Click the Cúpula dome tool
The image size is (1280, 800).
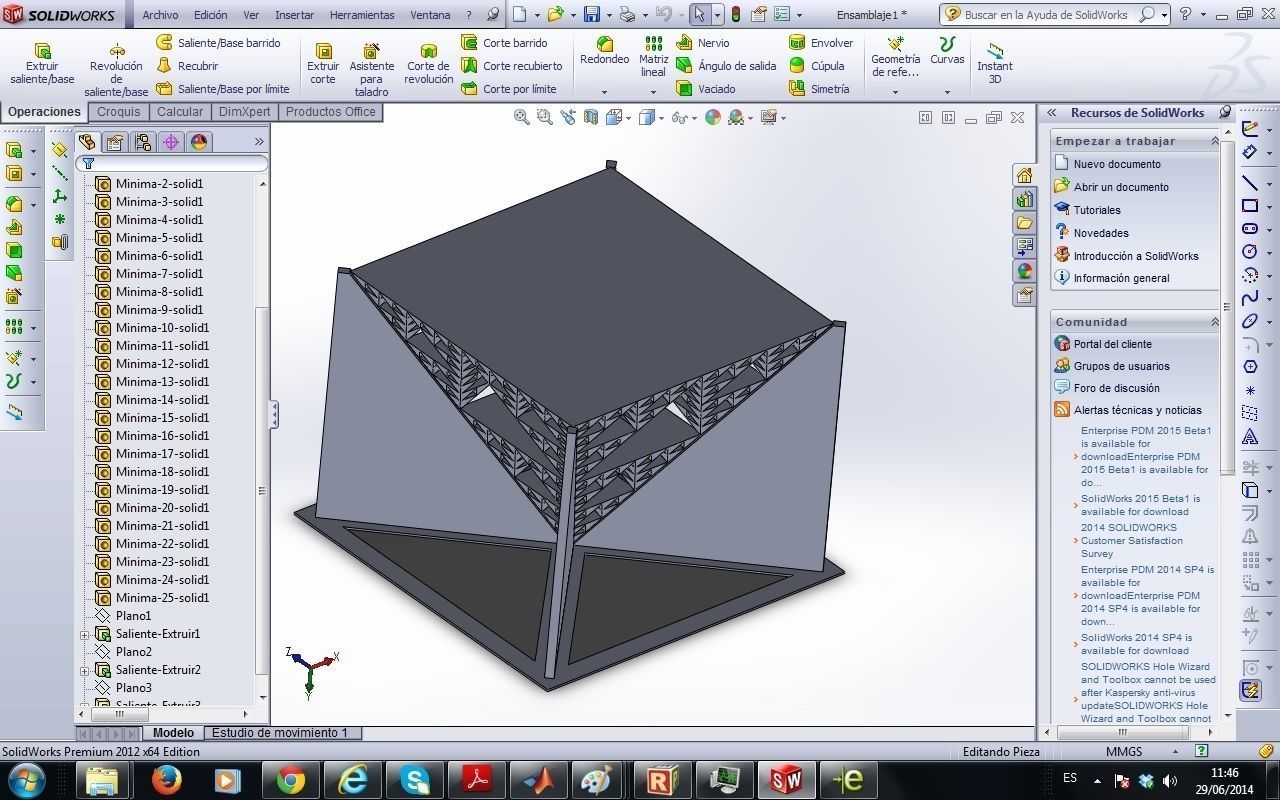(817, 66)
